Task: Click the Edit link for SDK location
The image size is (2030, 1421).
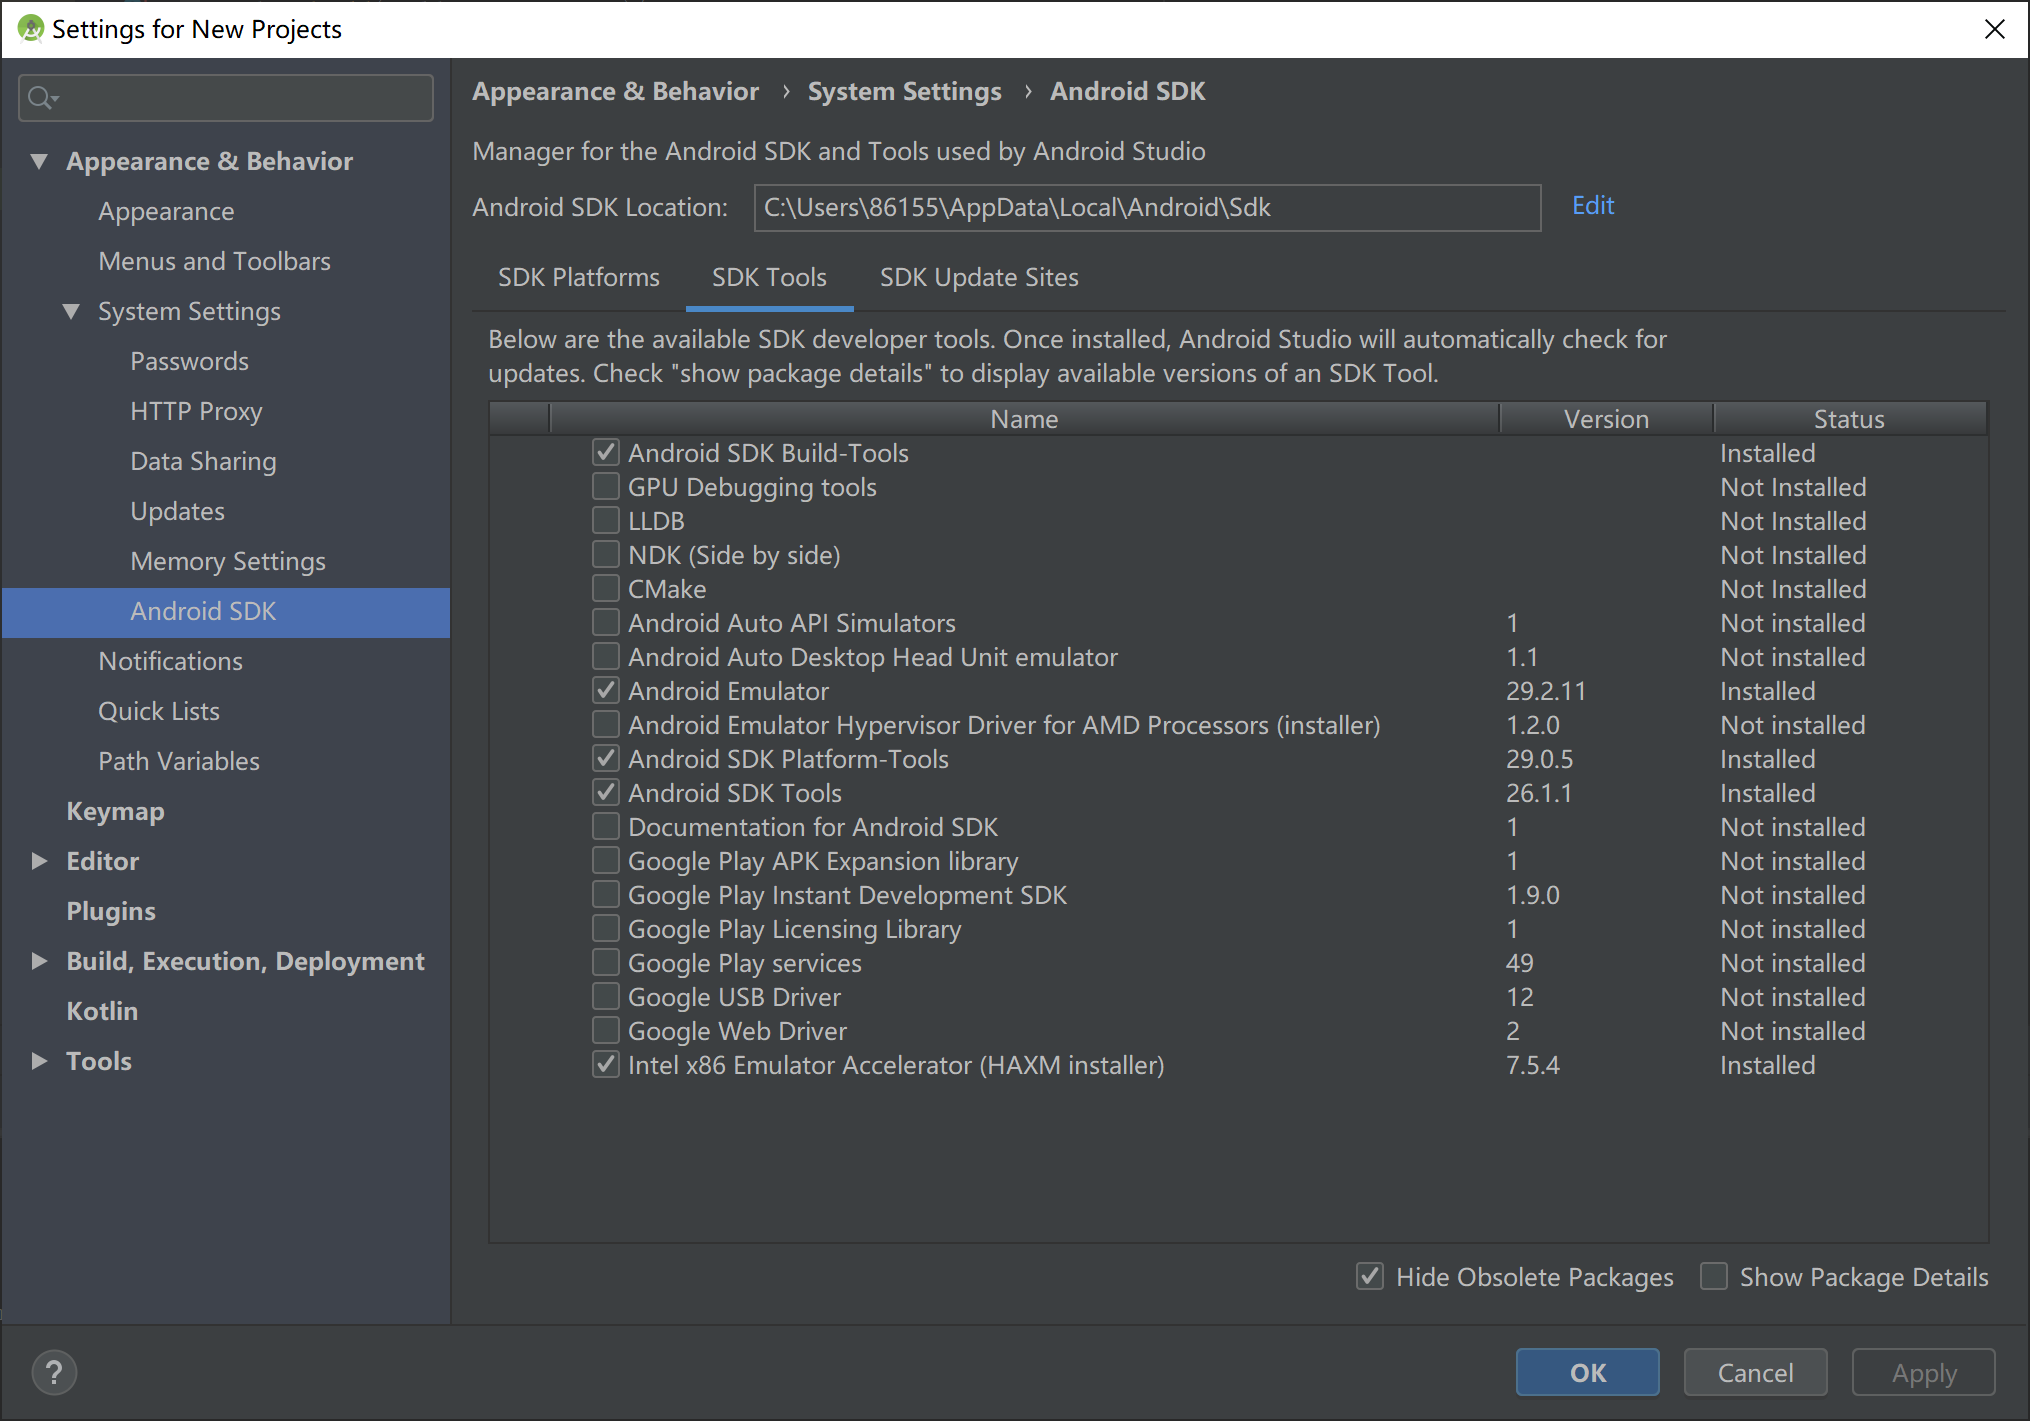Action: click(1592, 205)
